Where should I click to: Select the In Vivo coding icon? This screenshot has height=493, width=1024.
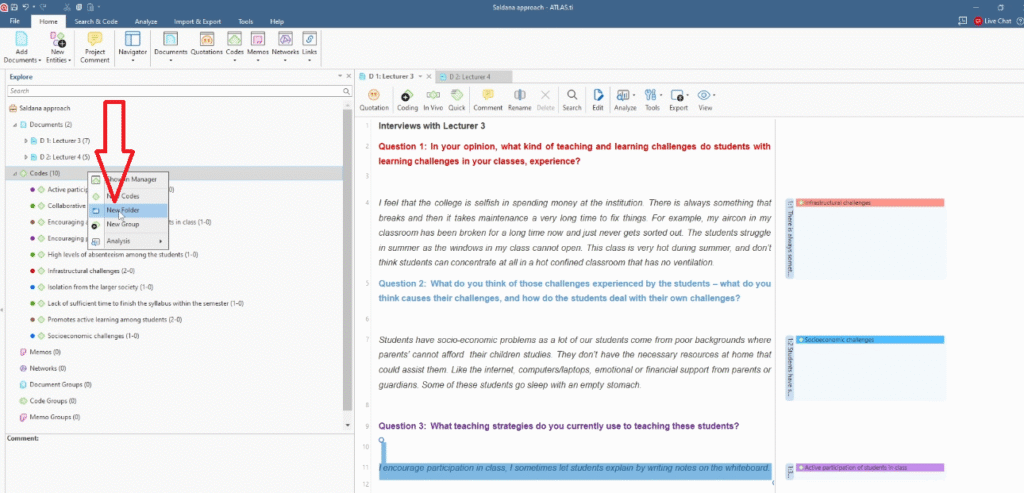pos(433,97)
